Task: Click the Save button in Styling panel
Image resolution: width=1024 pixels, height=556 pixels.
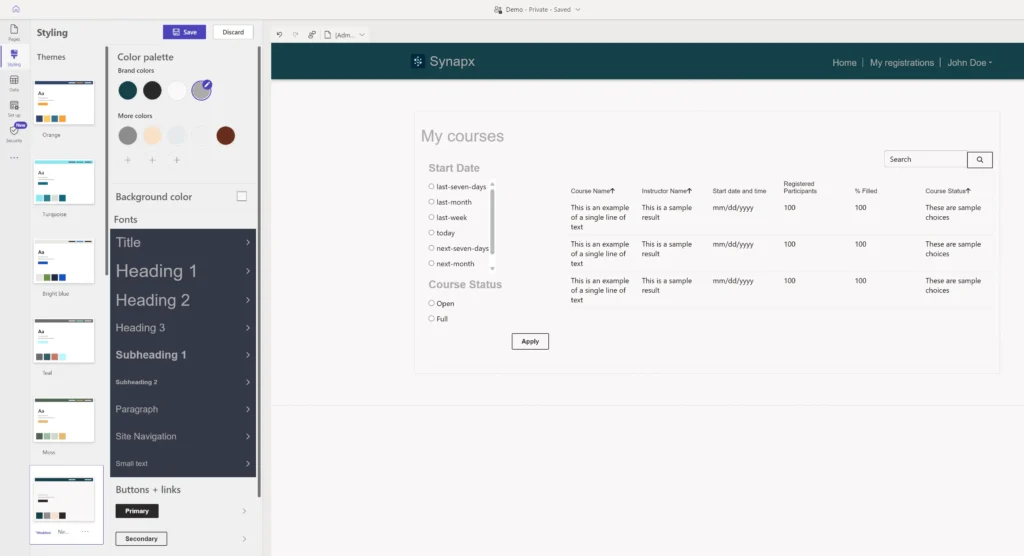Action: pyautogui.click(x=183, y=32)
